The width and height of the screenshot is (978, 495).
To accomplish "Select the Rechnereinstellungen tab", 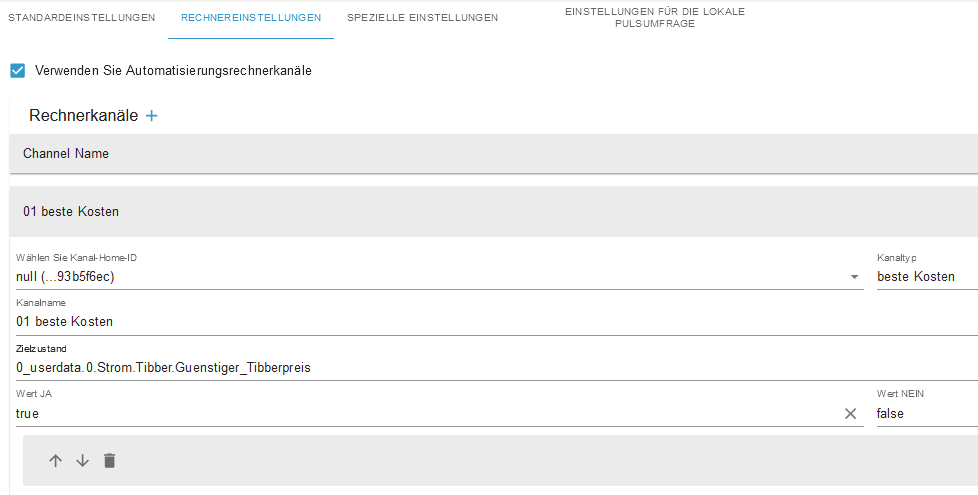I will click(x=251, y=18).
